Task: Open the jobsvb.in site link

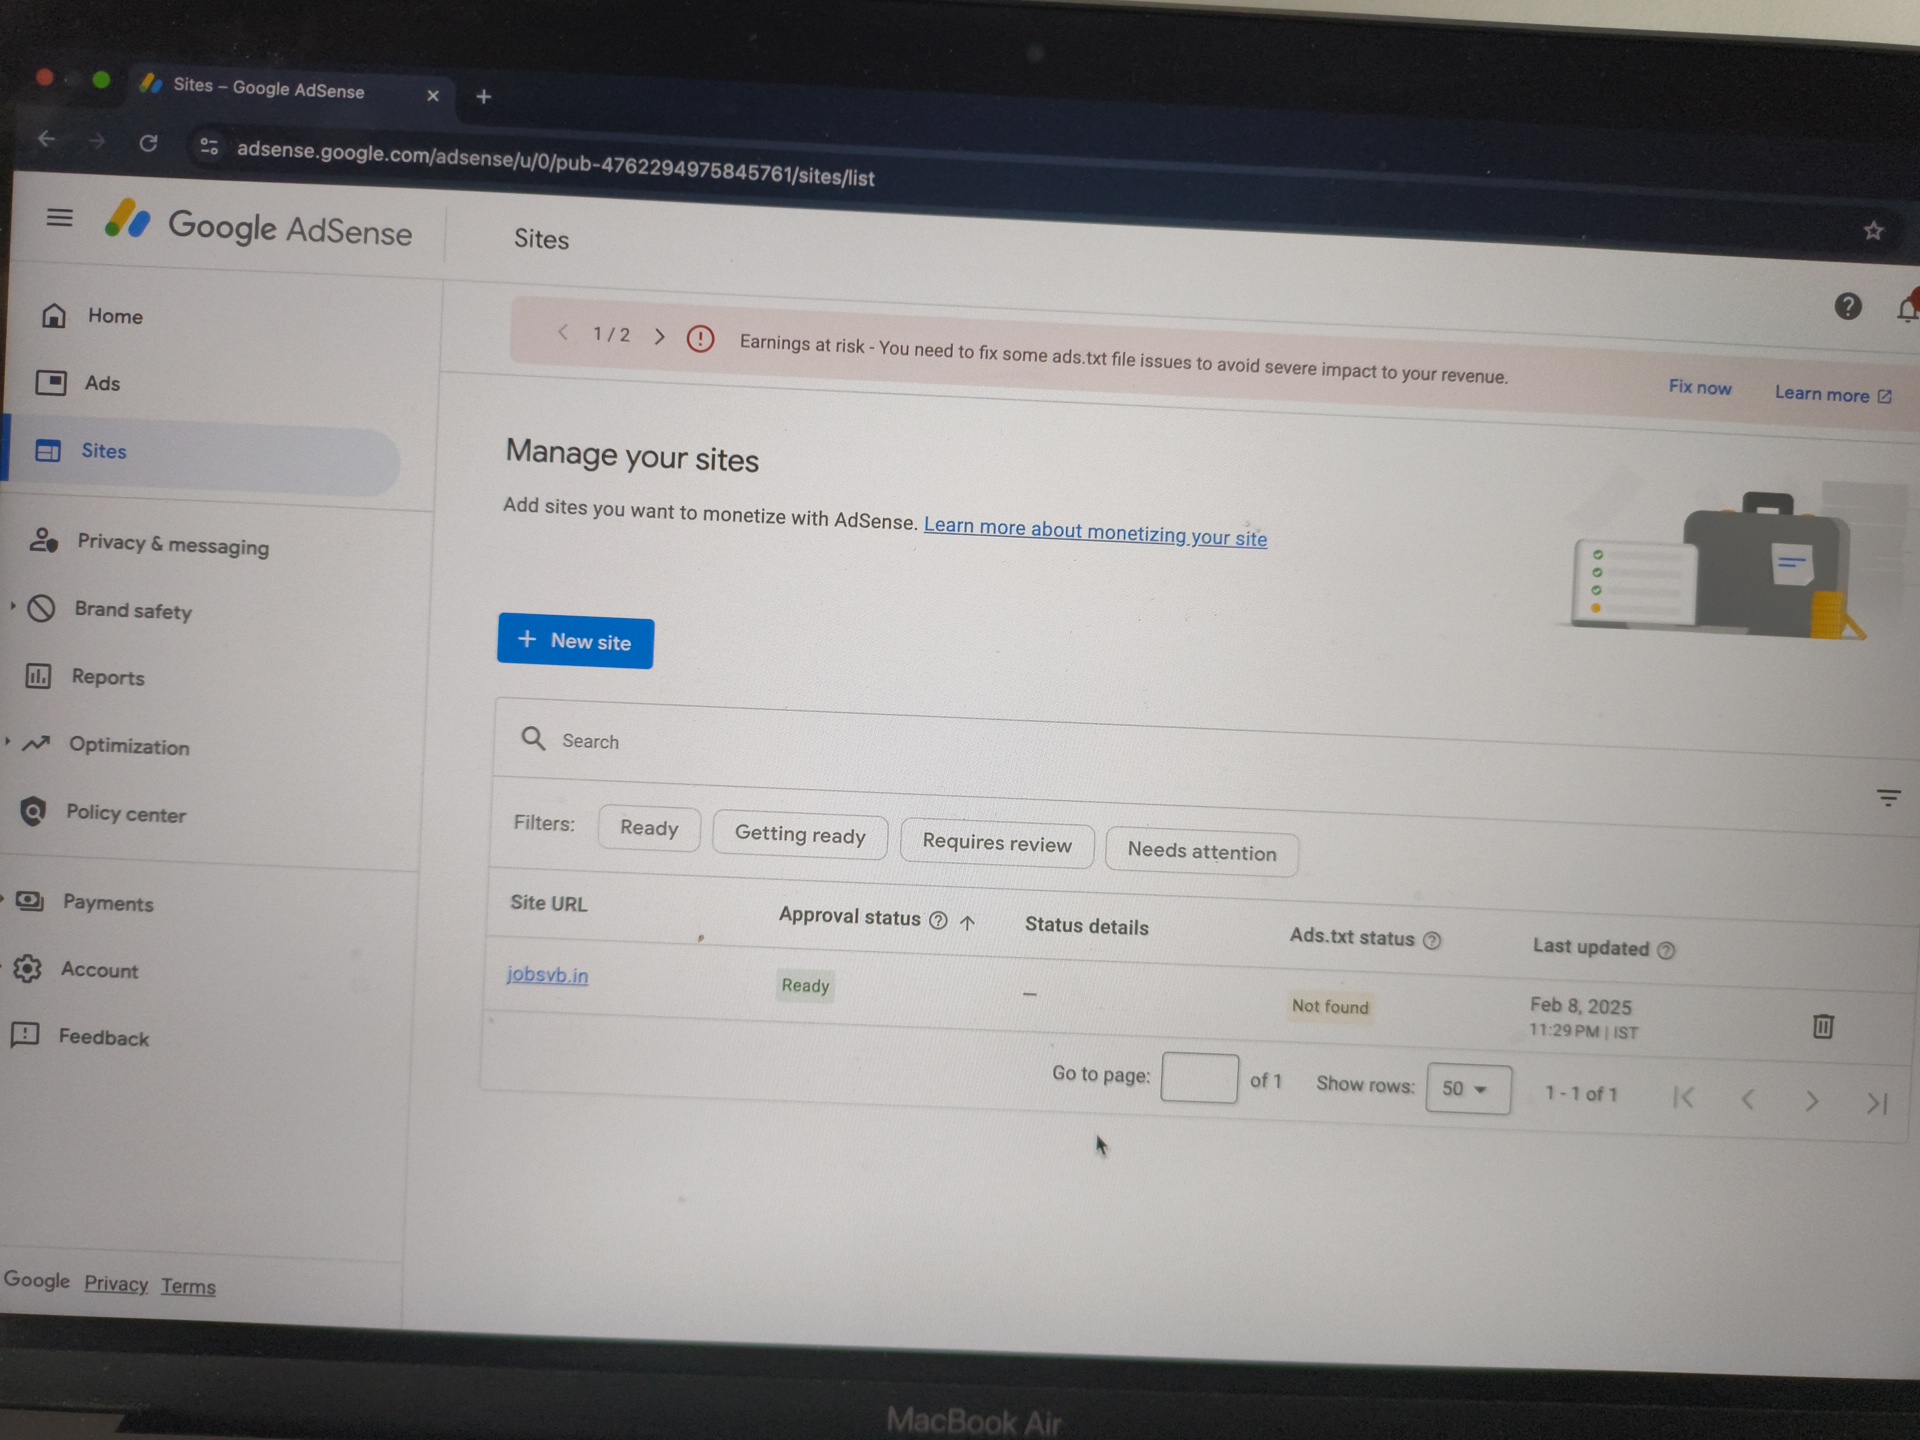Action: (x=547, y=974)
